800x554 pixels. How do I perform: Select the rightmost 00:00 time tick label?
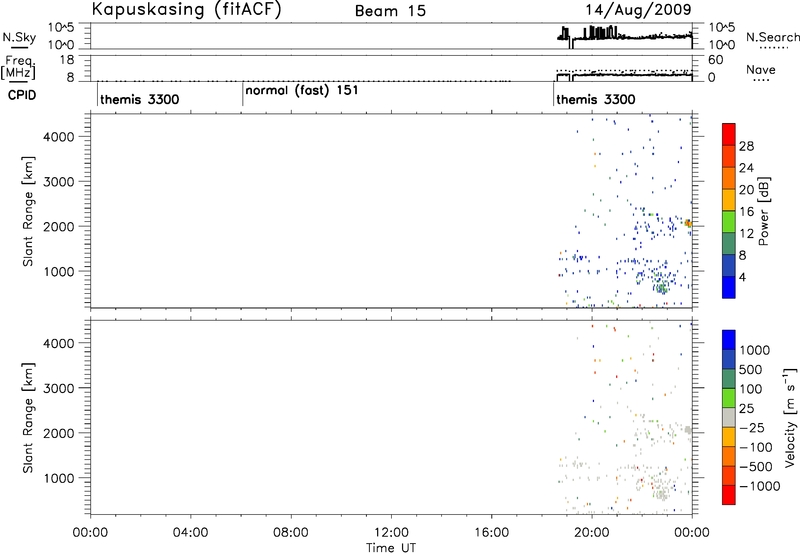[x=692, y=533]
